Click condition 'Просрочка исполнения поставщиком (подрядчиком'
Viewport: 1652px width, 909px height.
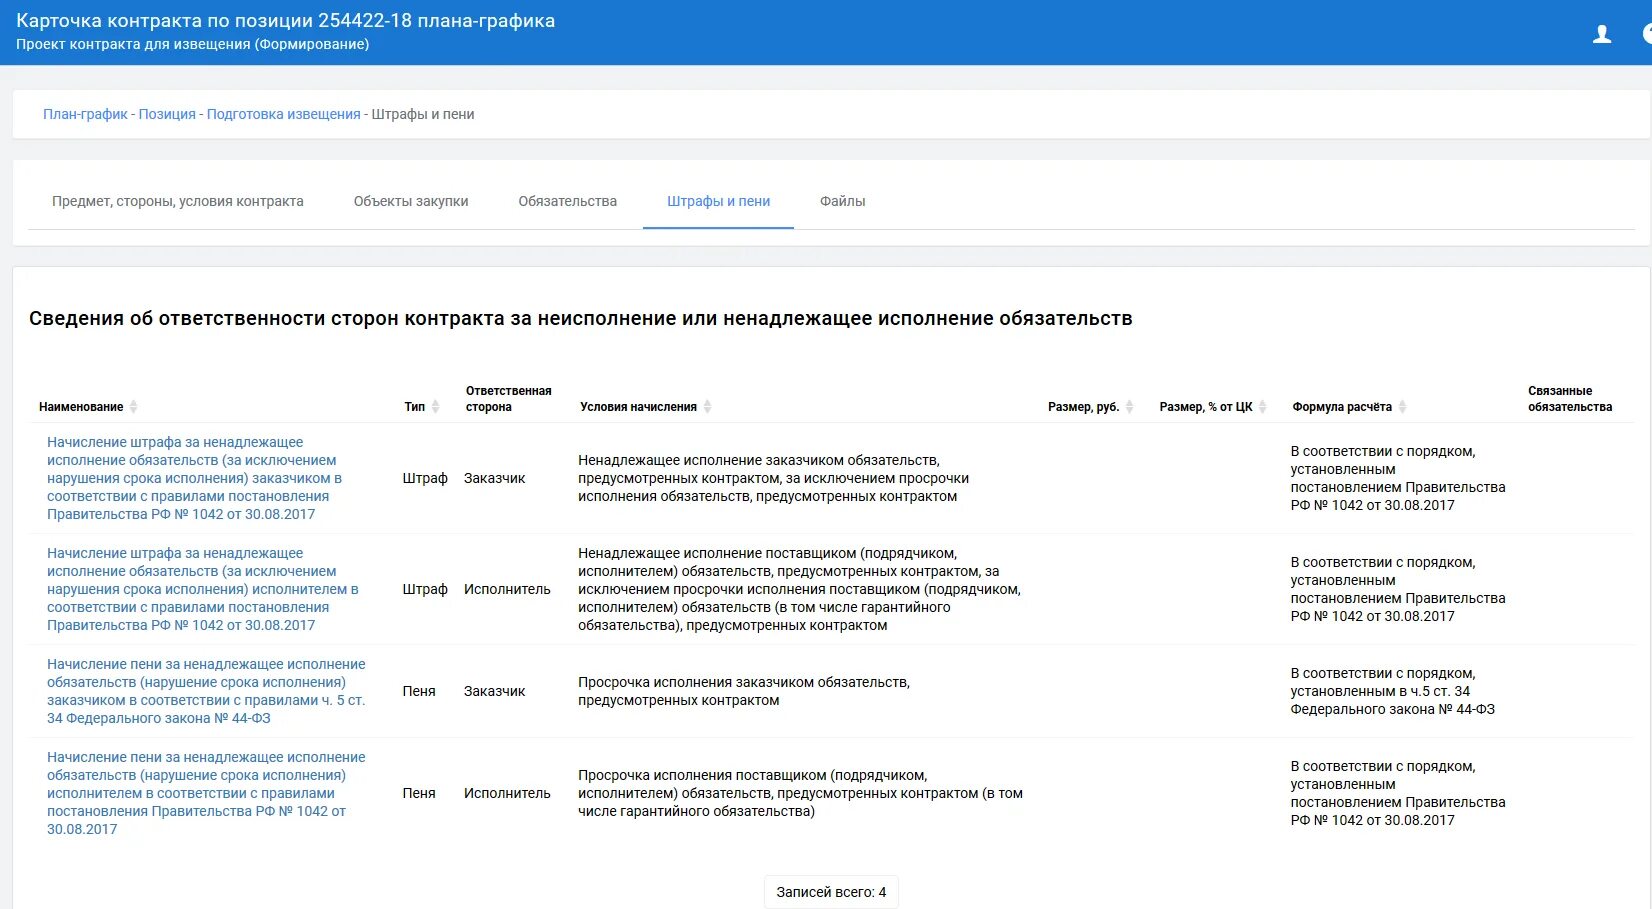click(x=800, y=793)
